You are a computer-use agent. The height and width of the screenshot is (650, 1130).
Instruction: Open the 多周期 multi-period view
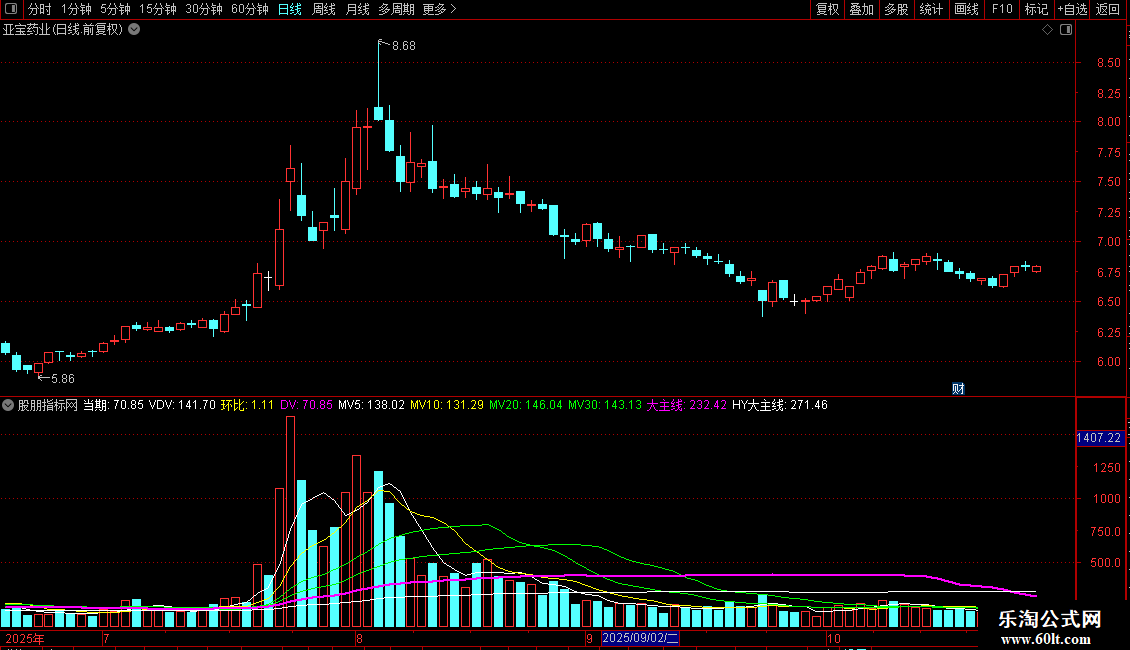(x=396, y=9)
